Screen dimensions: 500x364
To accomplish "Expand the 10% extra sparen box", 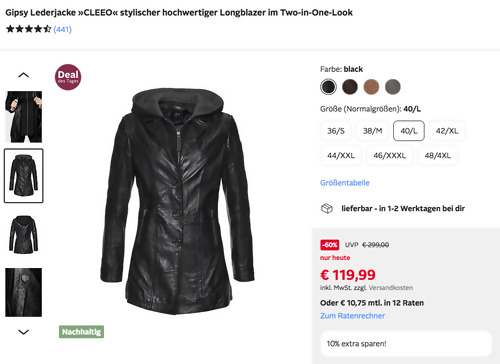I will click(x=406, y=344).
